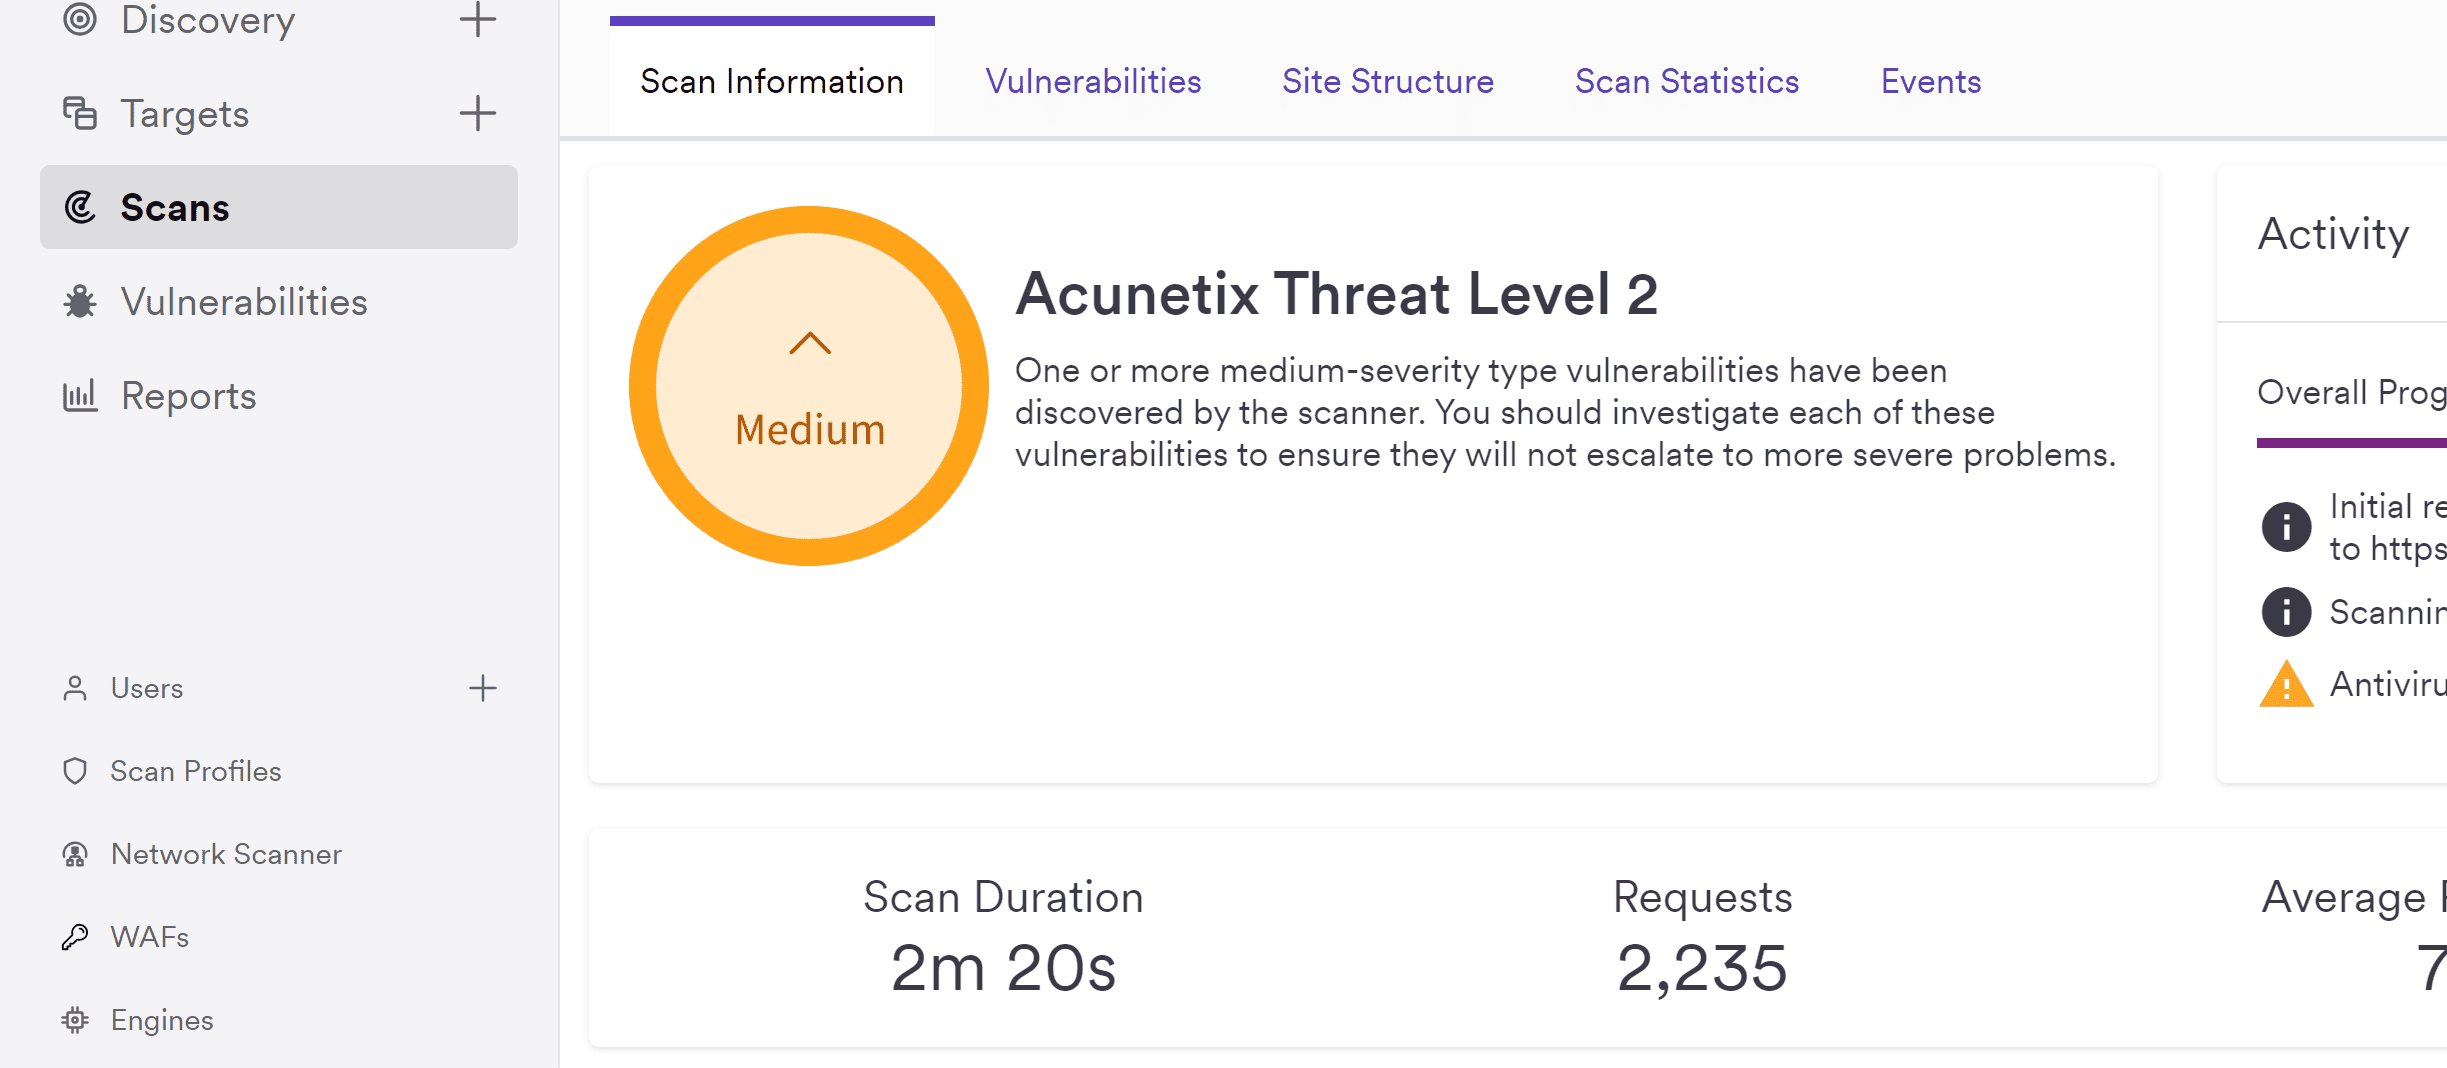Click the Engines chip icon

[75, 1020]
